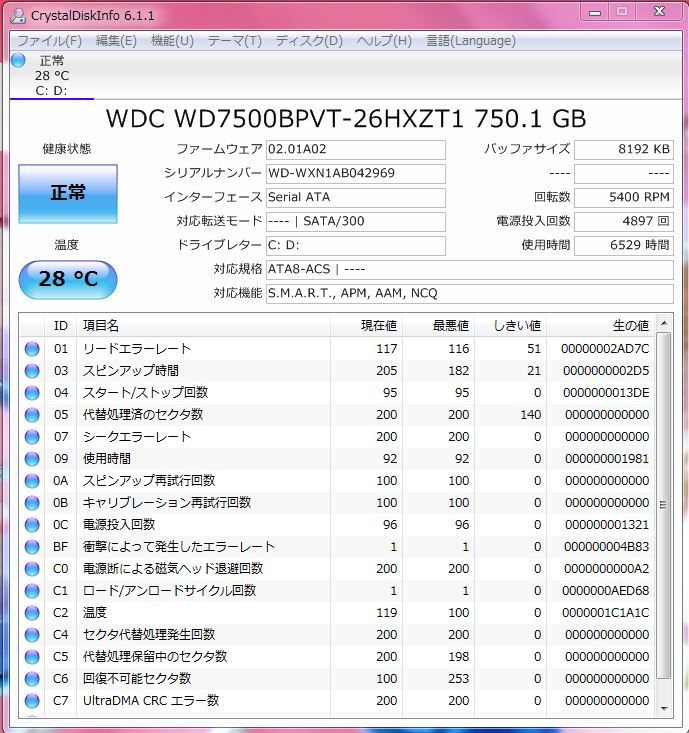
Task: Click raw value 0000000AED68
Action: click(605, 590)
